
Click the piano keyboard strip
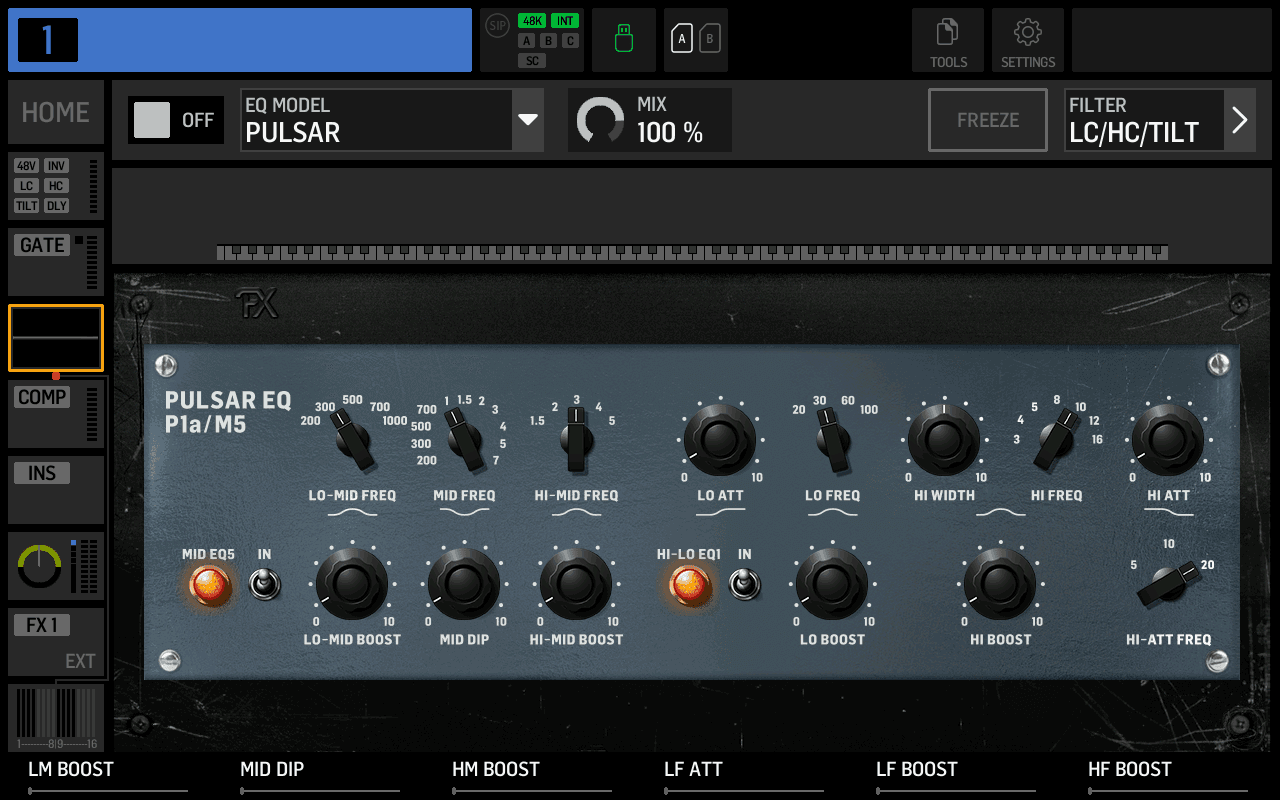pos(692,252)
